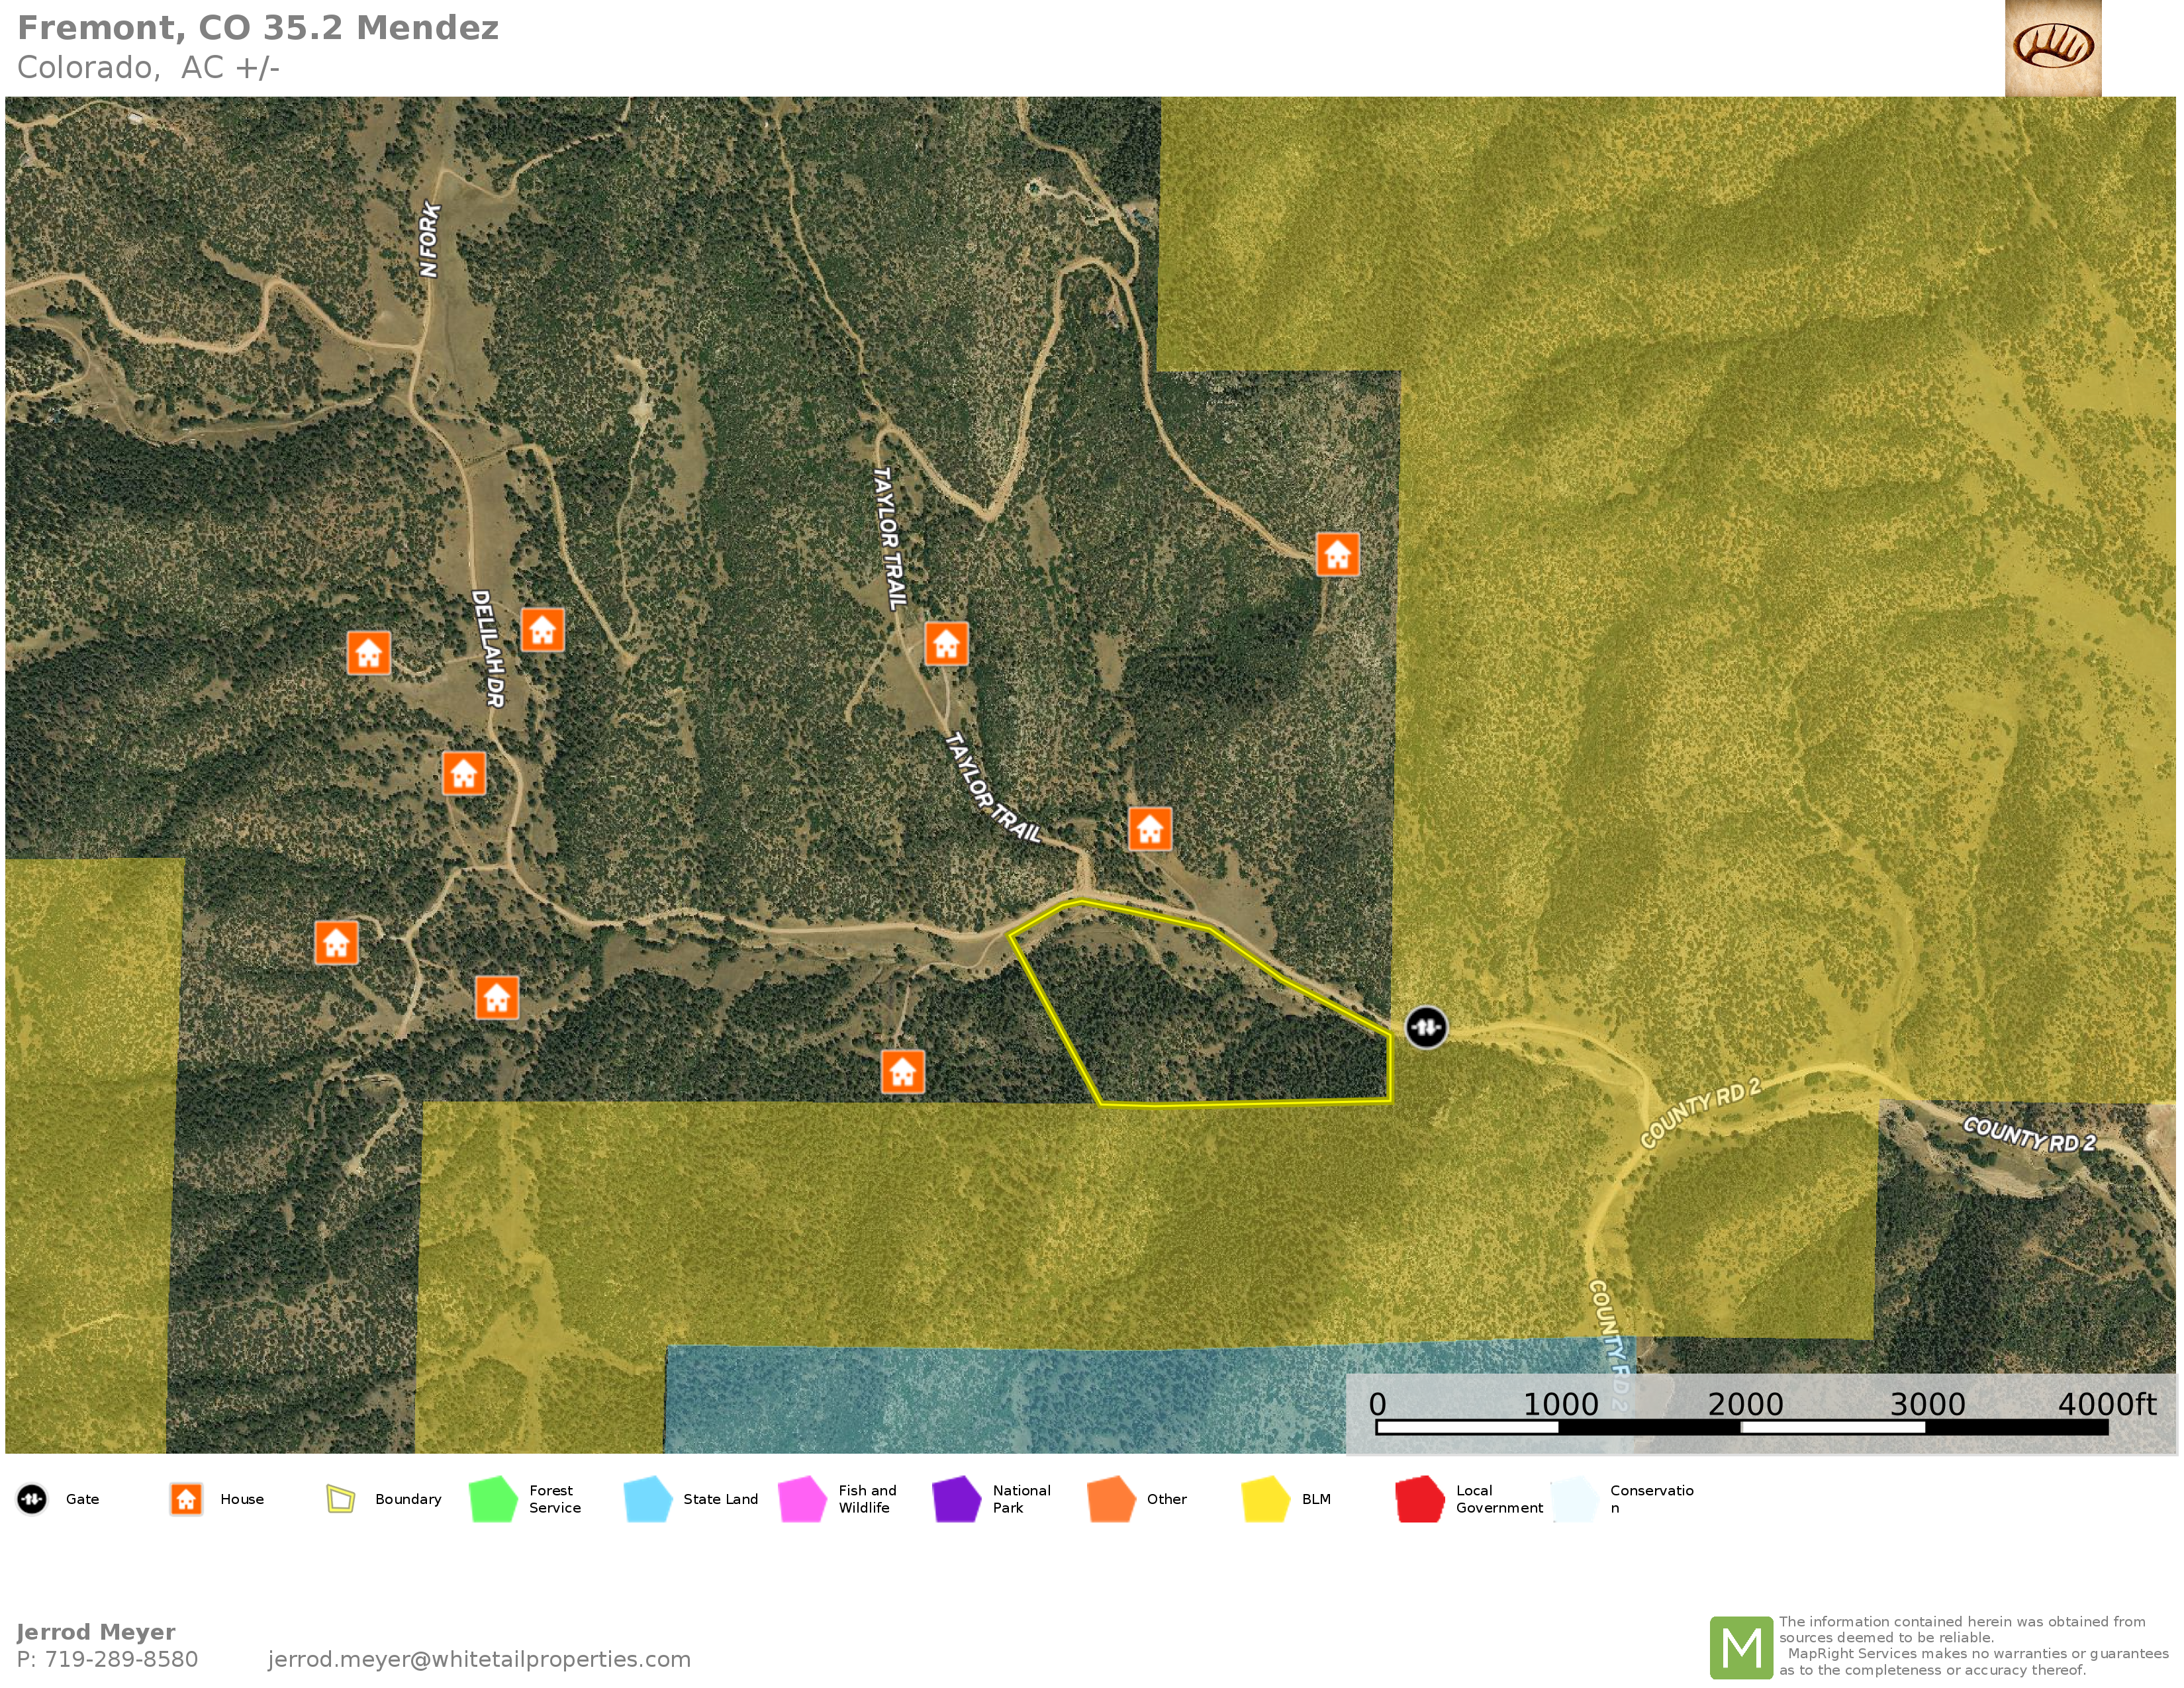Click the map scale bar

[1741, 1427]
